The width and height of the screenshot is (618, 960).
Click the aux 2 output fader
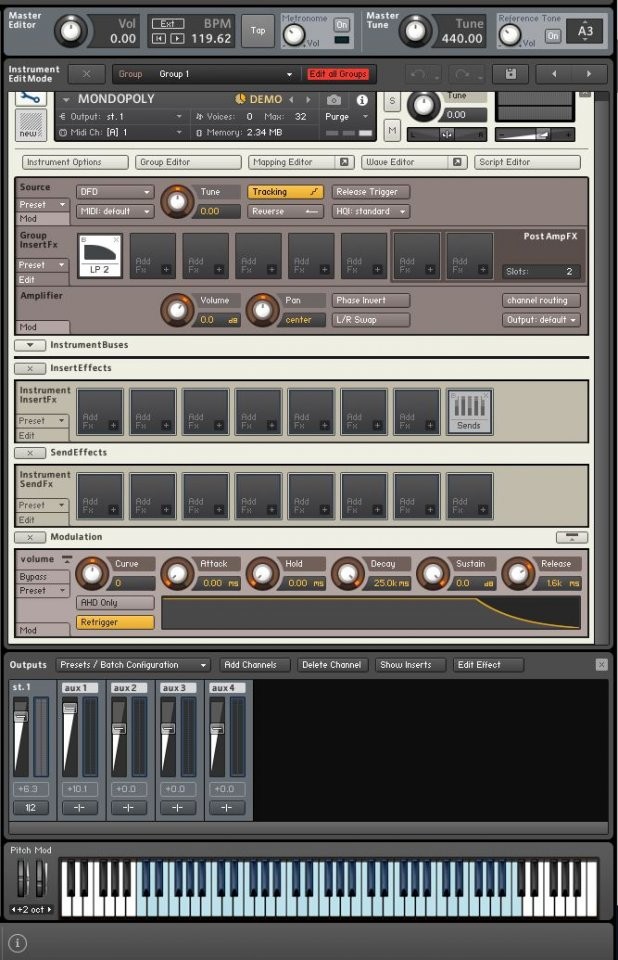pos(119,729)
